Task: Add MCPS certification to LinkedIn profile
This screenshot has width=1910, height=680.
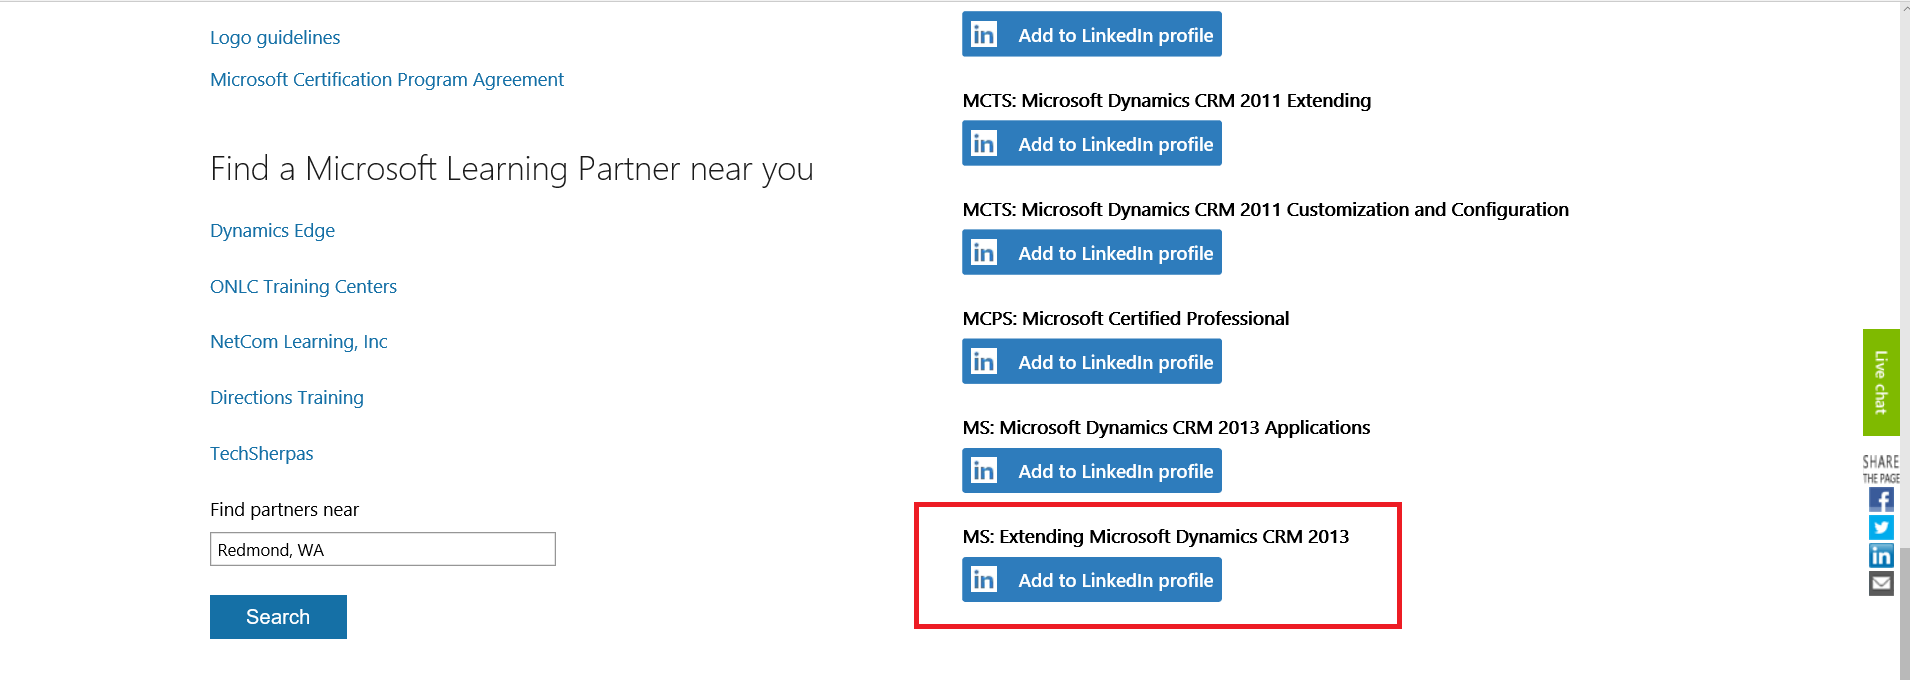Action: tap(1091, 361)
